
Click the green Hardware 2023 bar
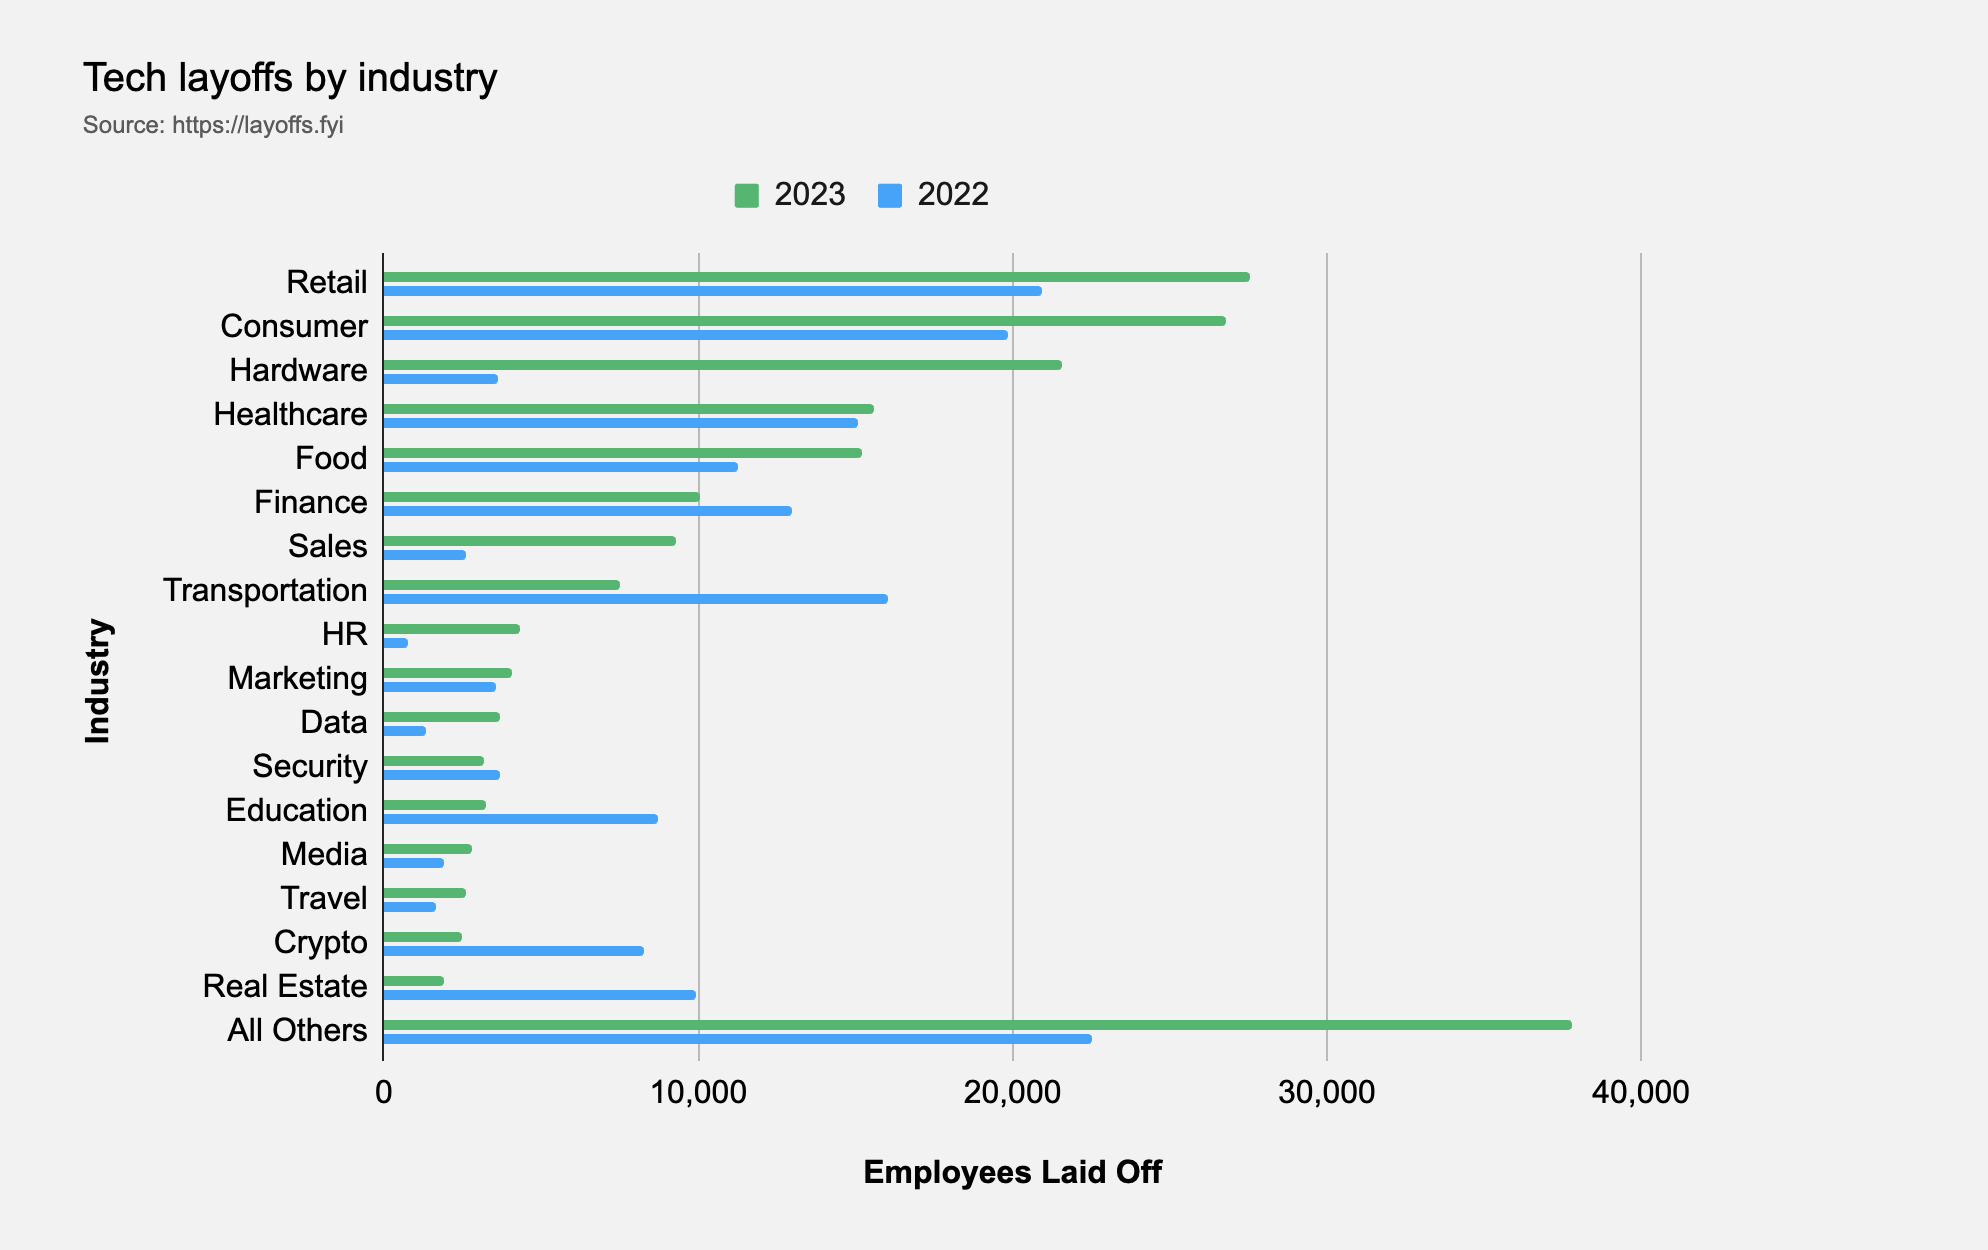point(721,365)
